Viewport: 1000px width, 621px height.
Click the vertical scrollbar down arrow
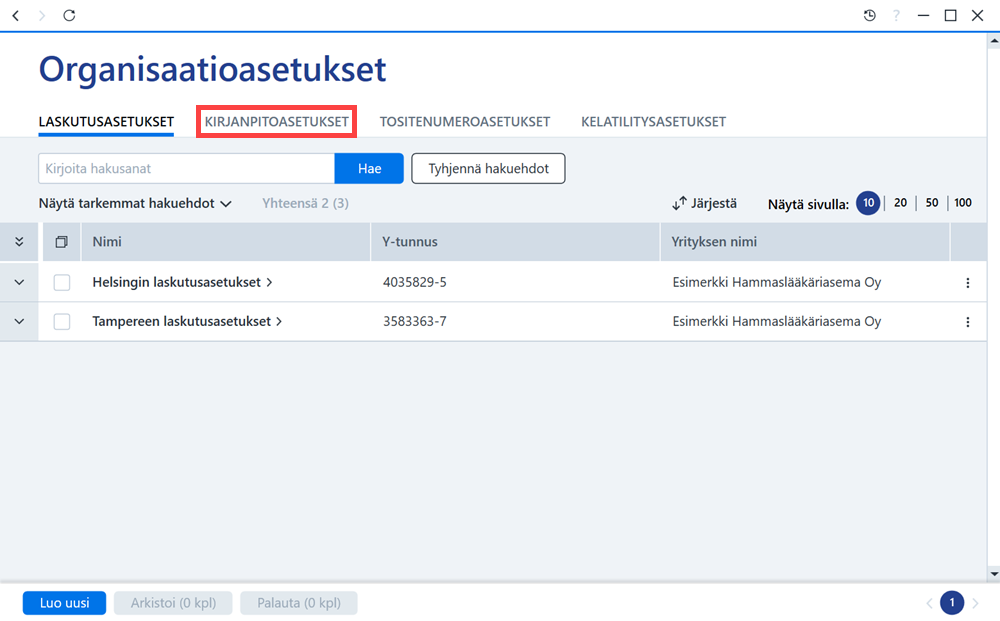point(994,574)
